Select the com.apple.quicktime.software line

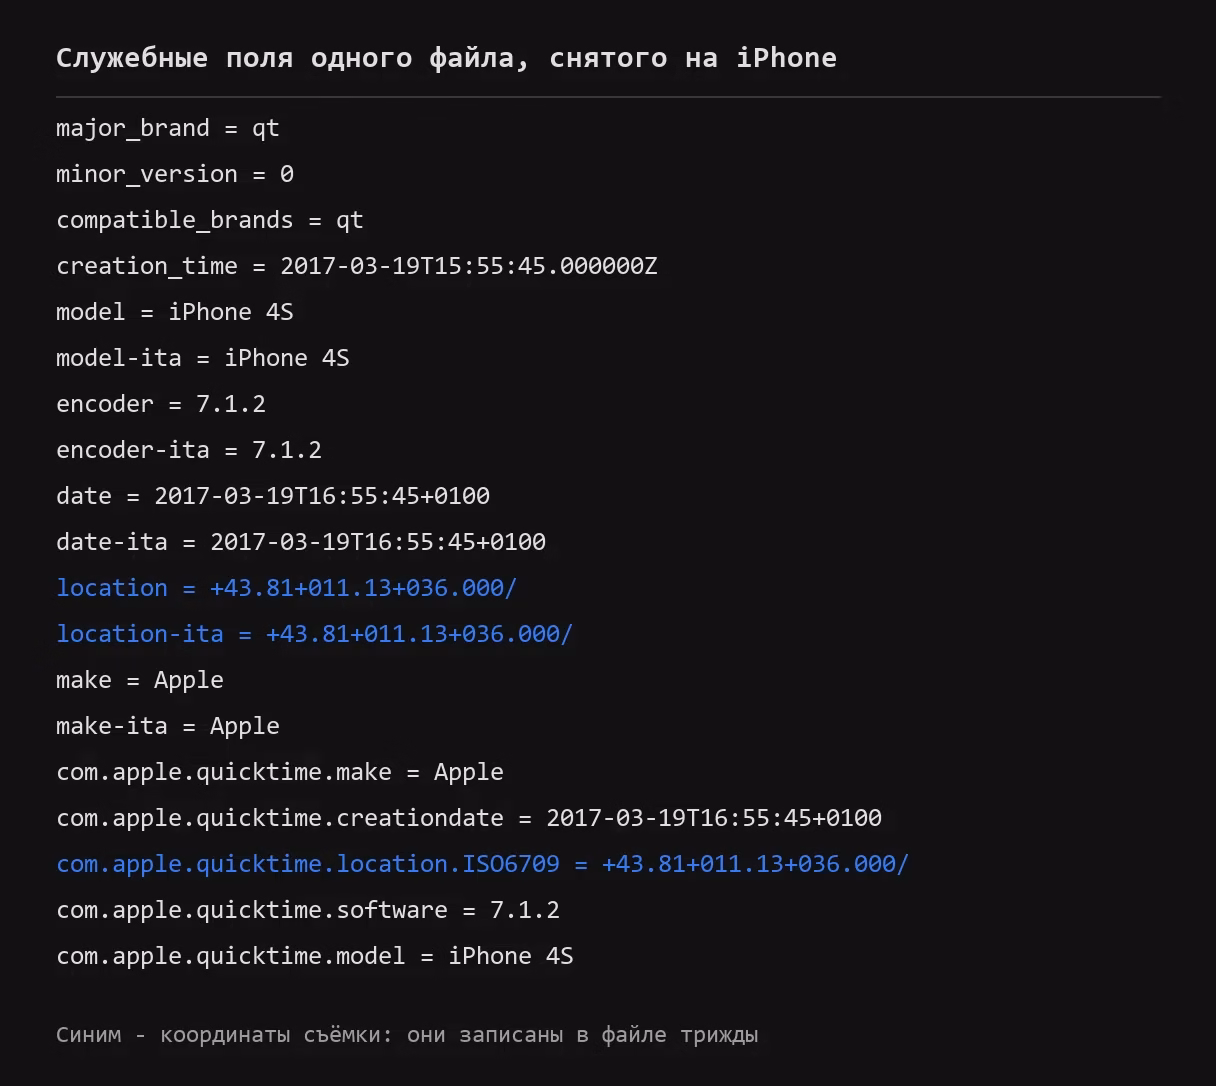pos(308,910)
